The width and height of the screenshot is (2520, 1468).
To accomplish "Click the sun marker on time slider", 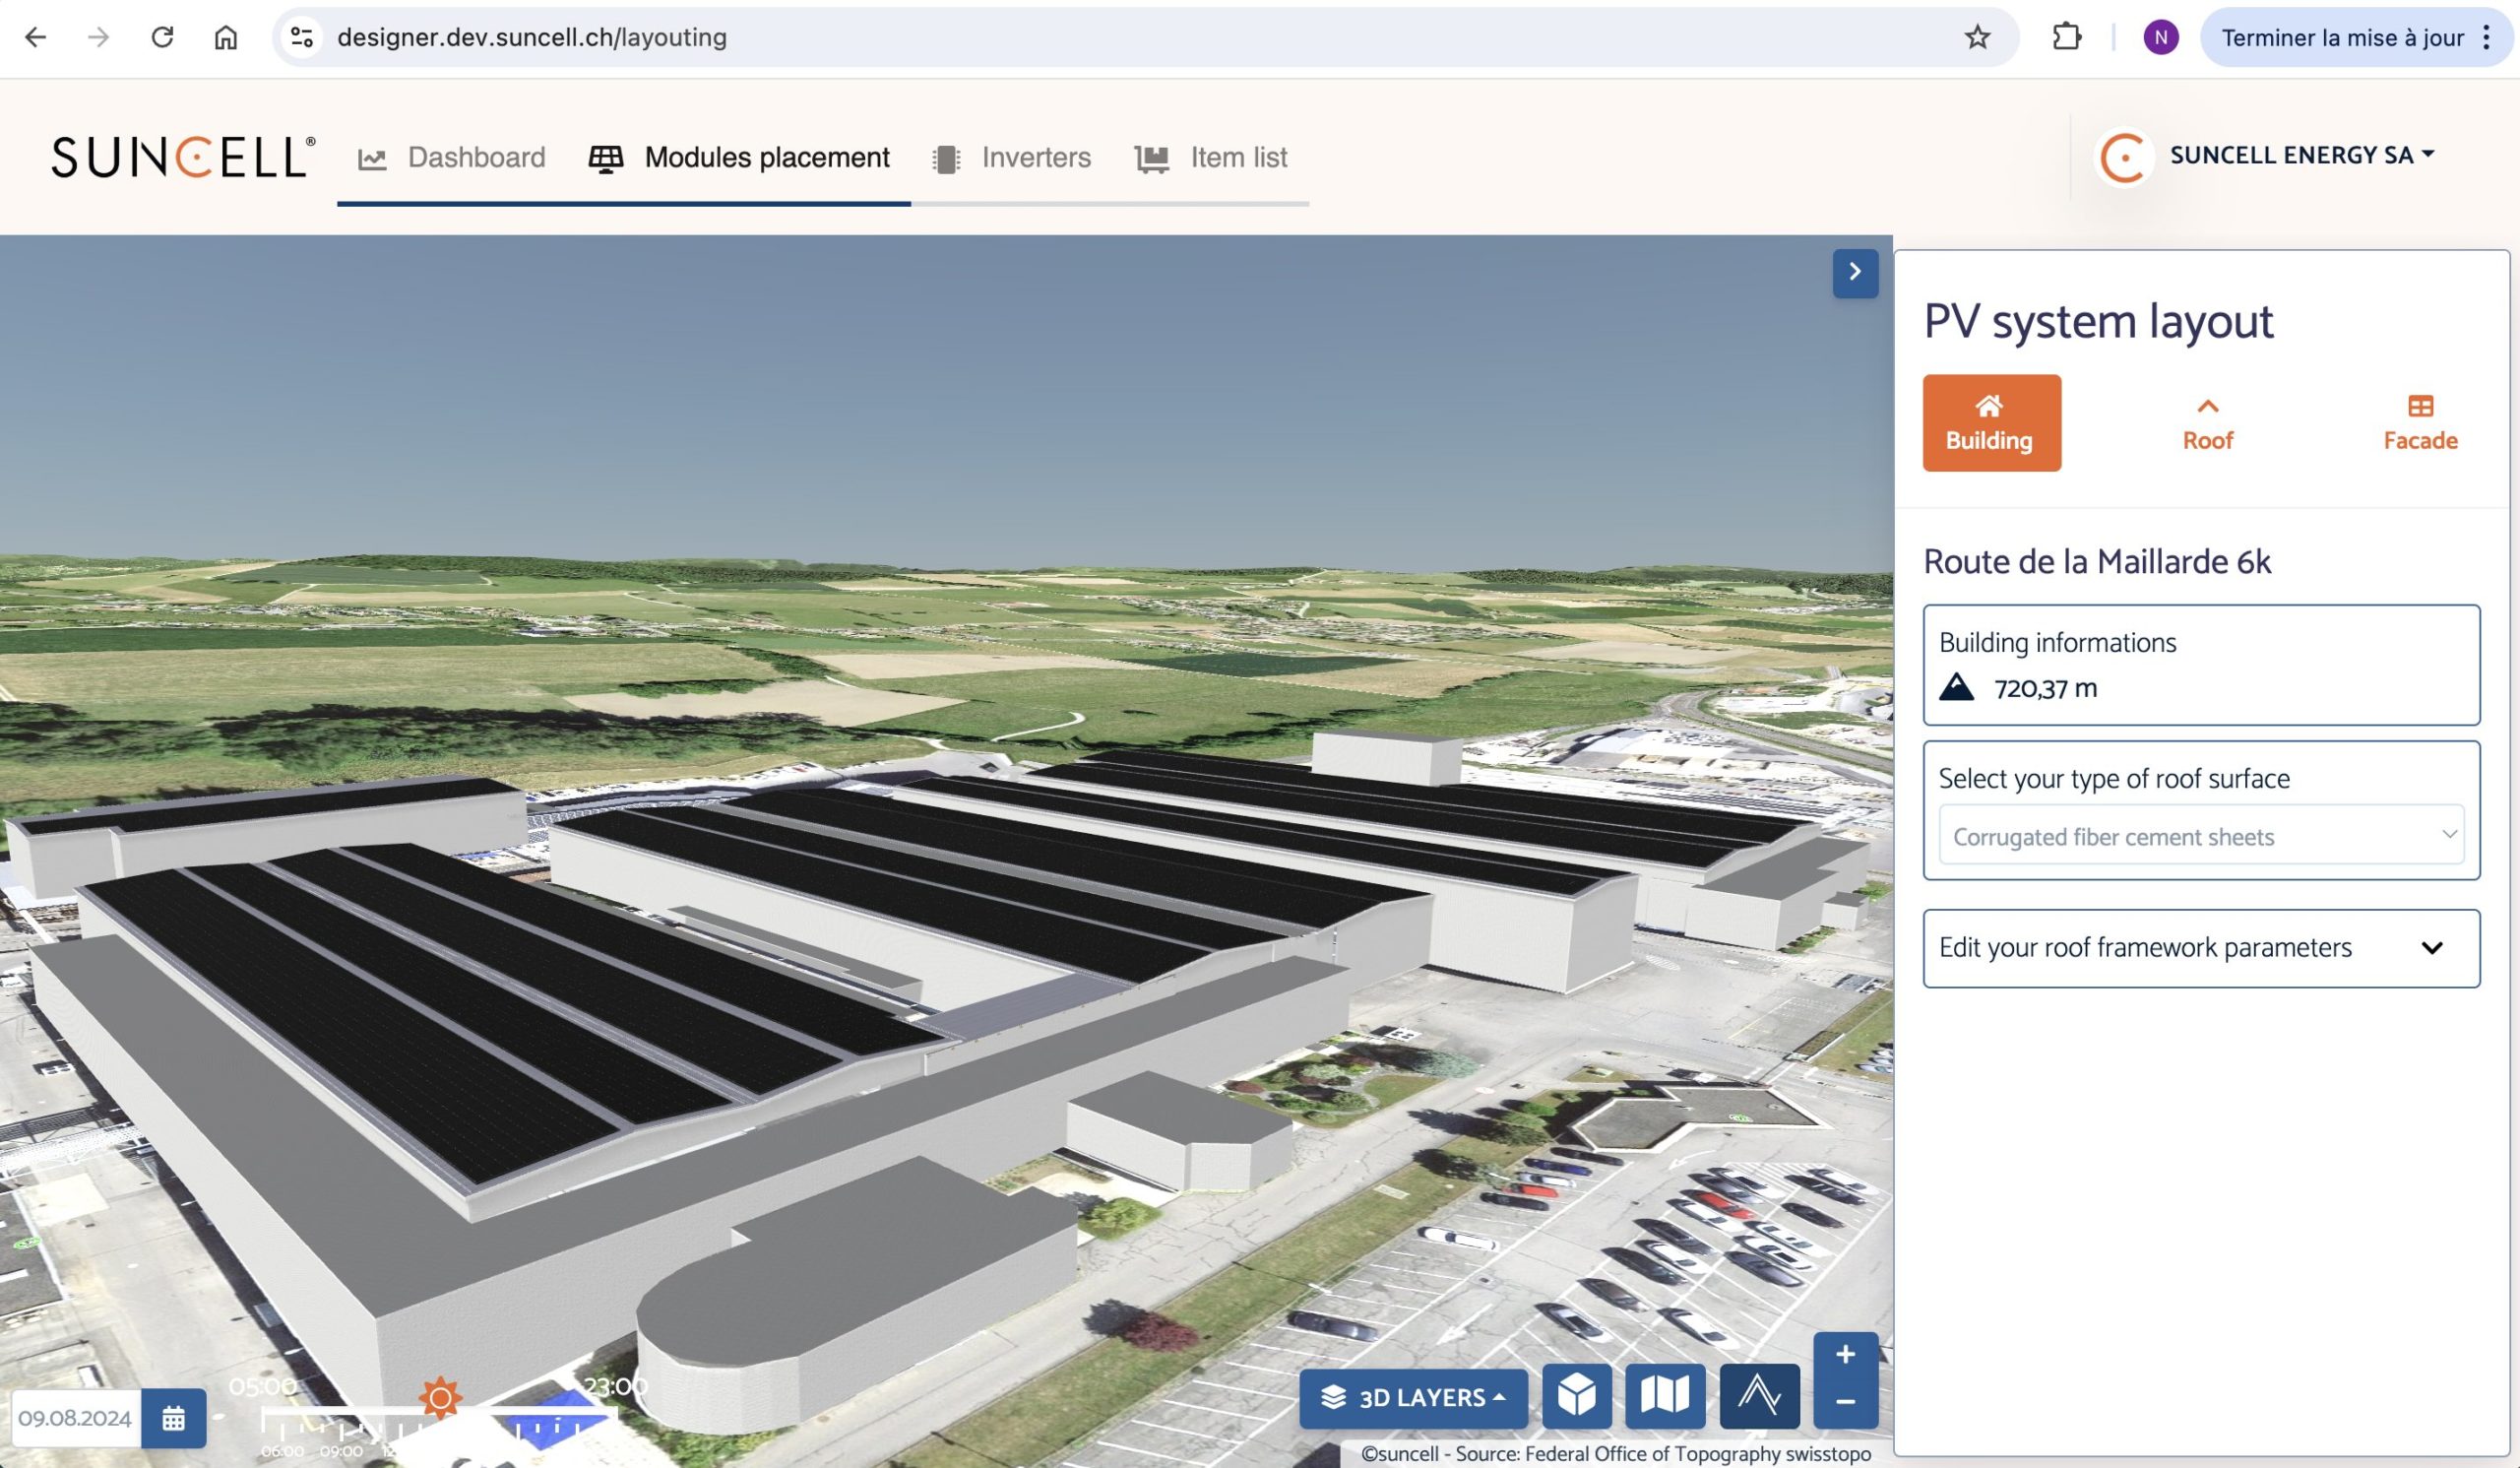I will [x=440, y=1397].
